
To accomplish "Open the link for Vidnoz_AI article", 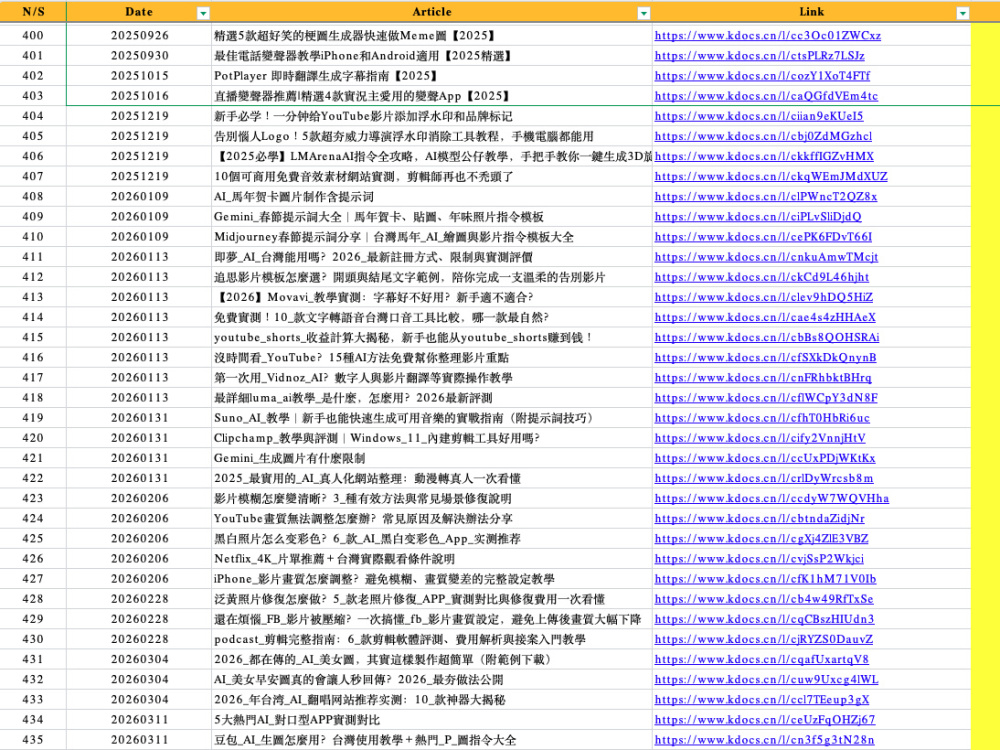I will [x=763, y=378].
